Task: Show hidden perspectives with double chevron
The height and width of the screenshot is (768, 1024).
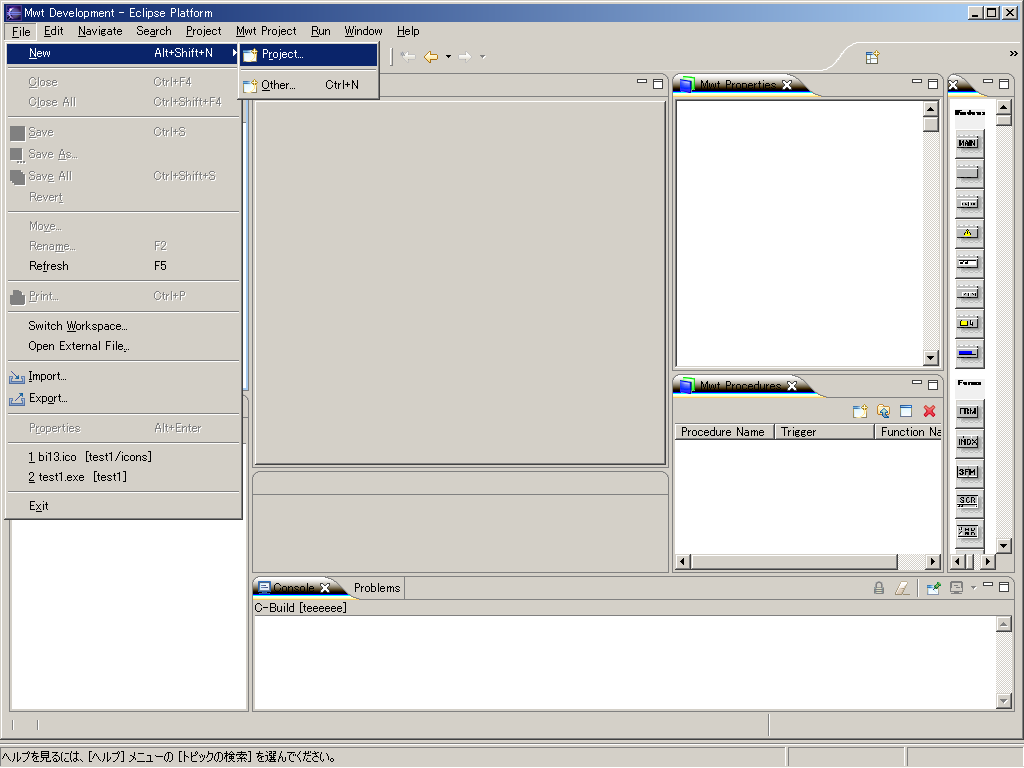Action: (x=1013, y=54)
